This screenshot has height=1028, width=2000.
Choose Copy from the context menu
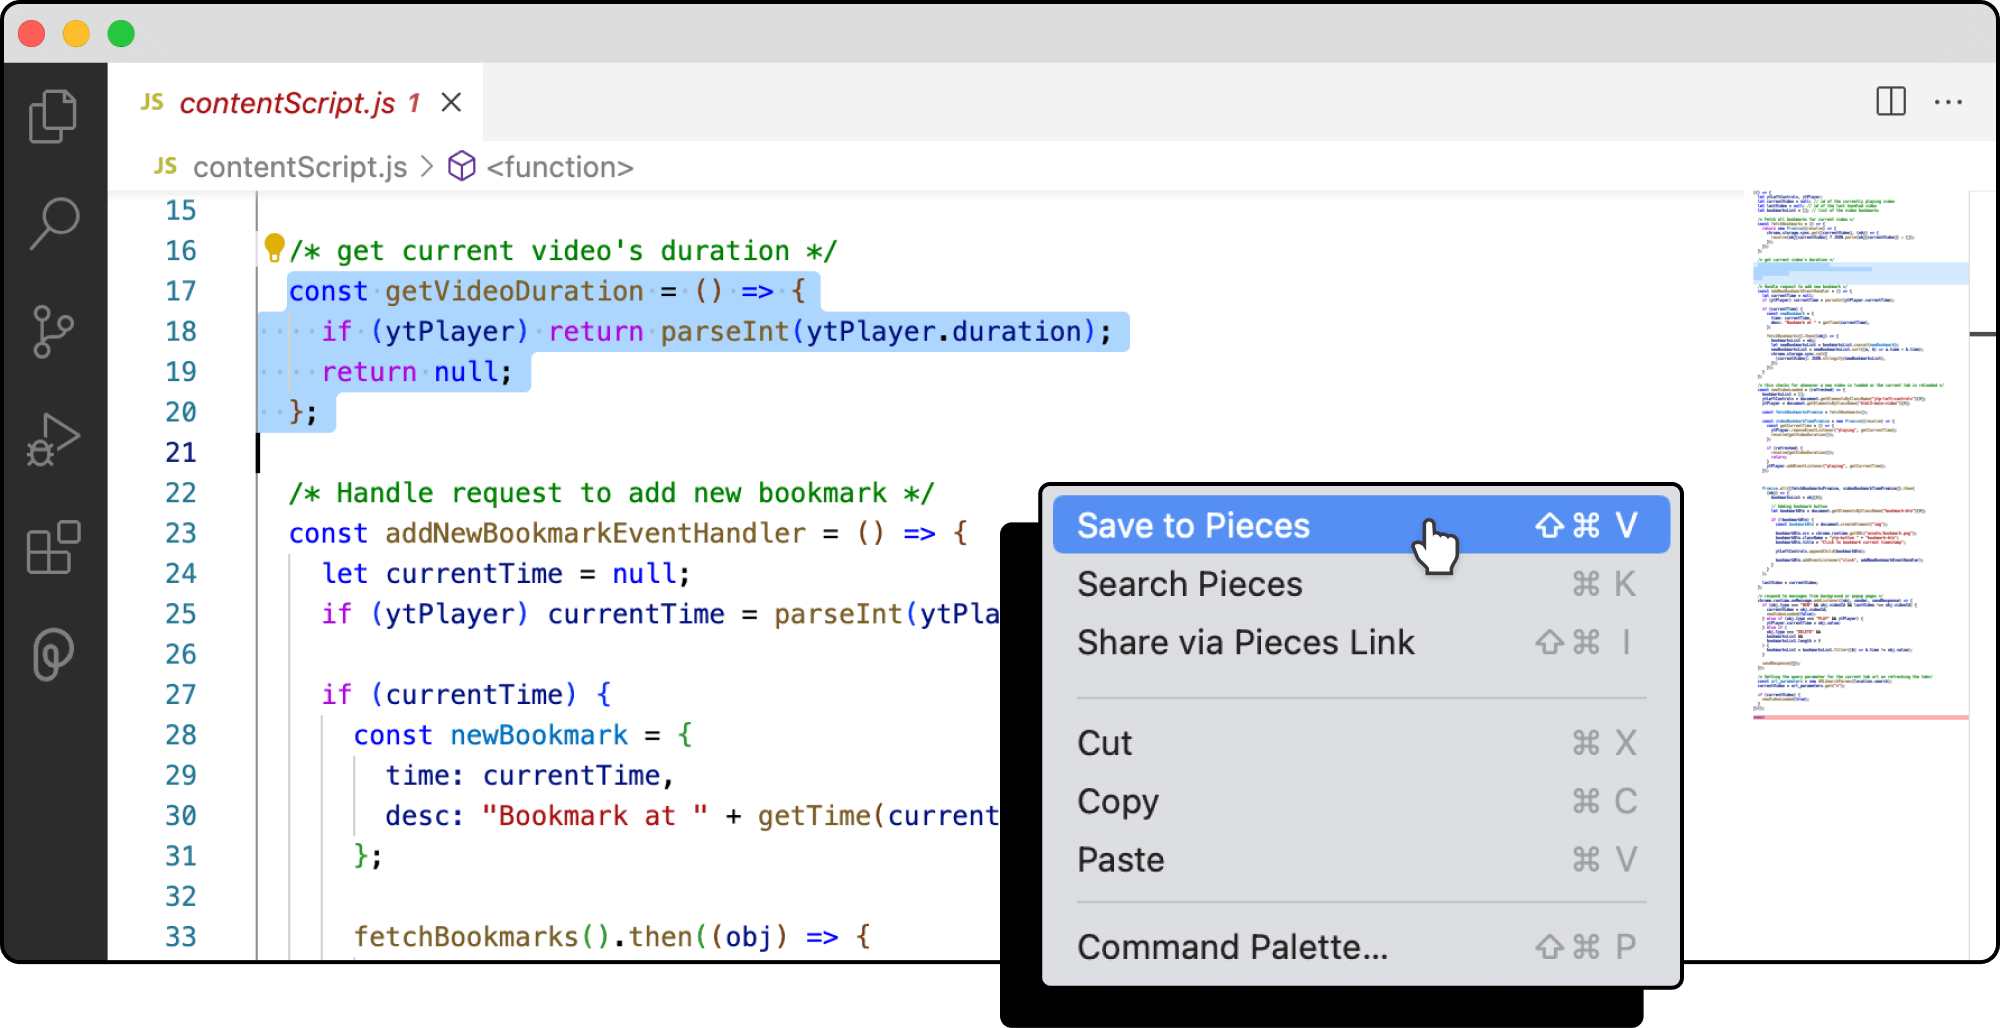pyautogui.click(x=1361, y=801)
